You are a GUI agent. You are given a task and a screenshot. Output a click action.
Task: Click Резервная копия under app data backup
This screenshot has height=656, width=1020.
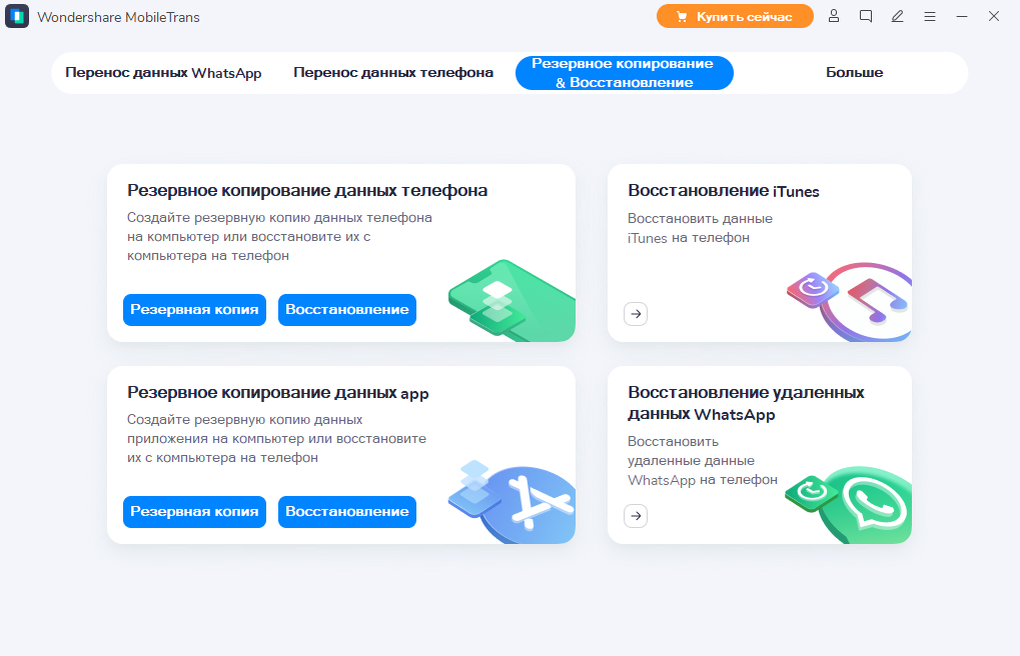point(195,512)
